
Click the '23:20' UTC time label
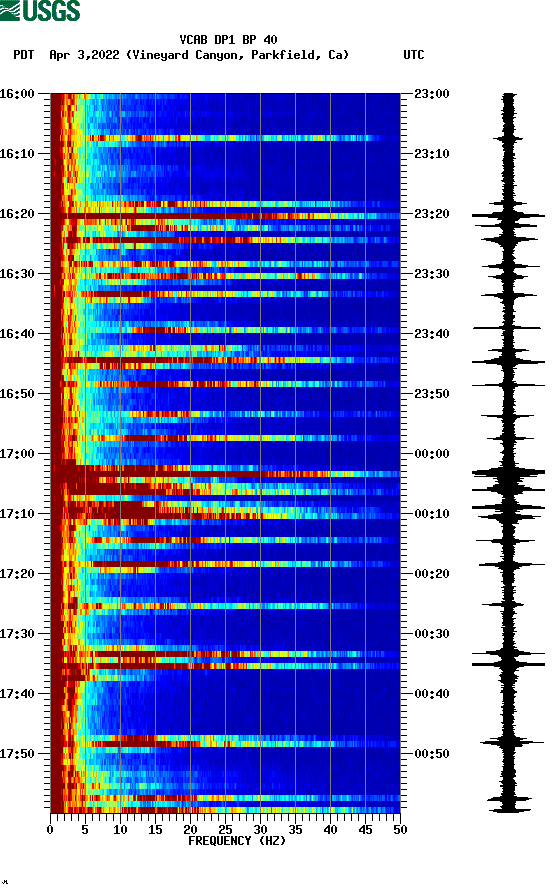432,214
